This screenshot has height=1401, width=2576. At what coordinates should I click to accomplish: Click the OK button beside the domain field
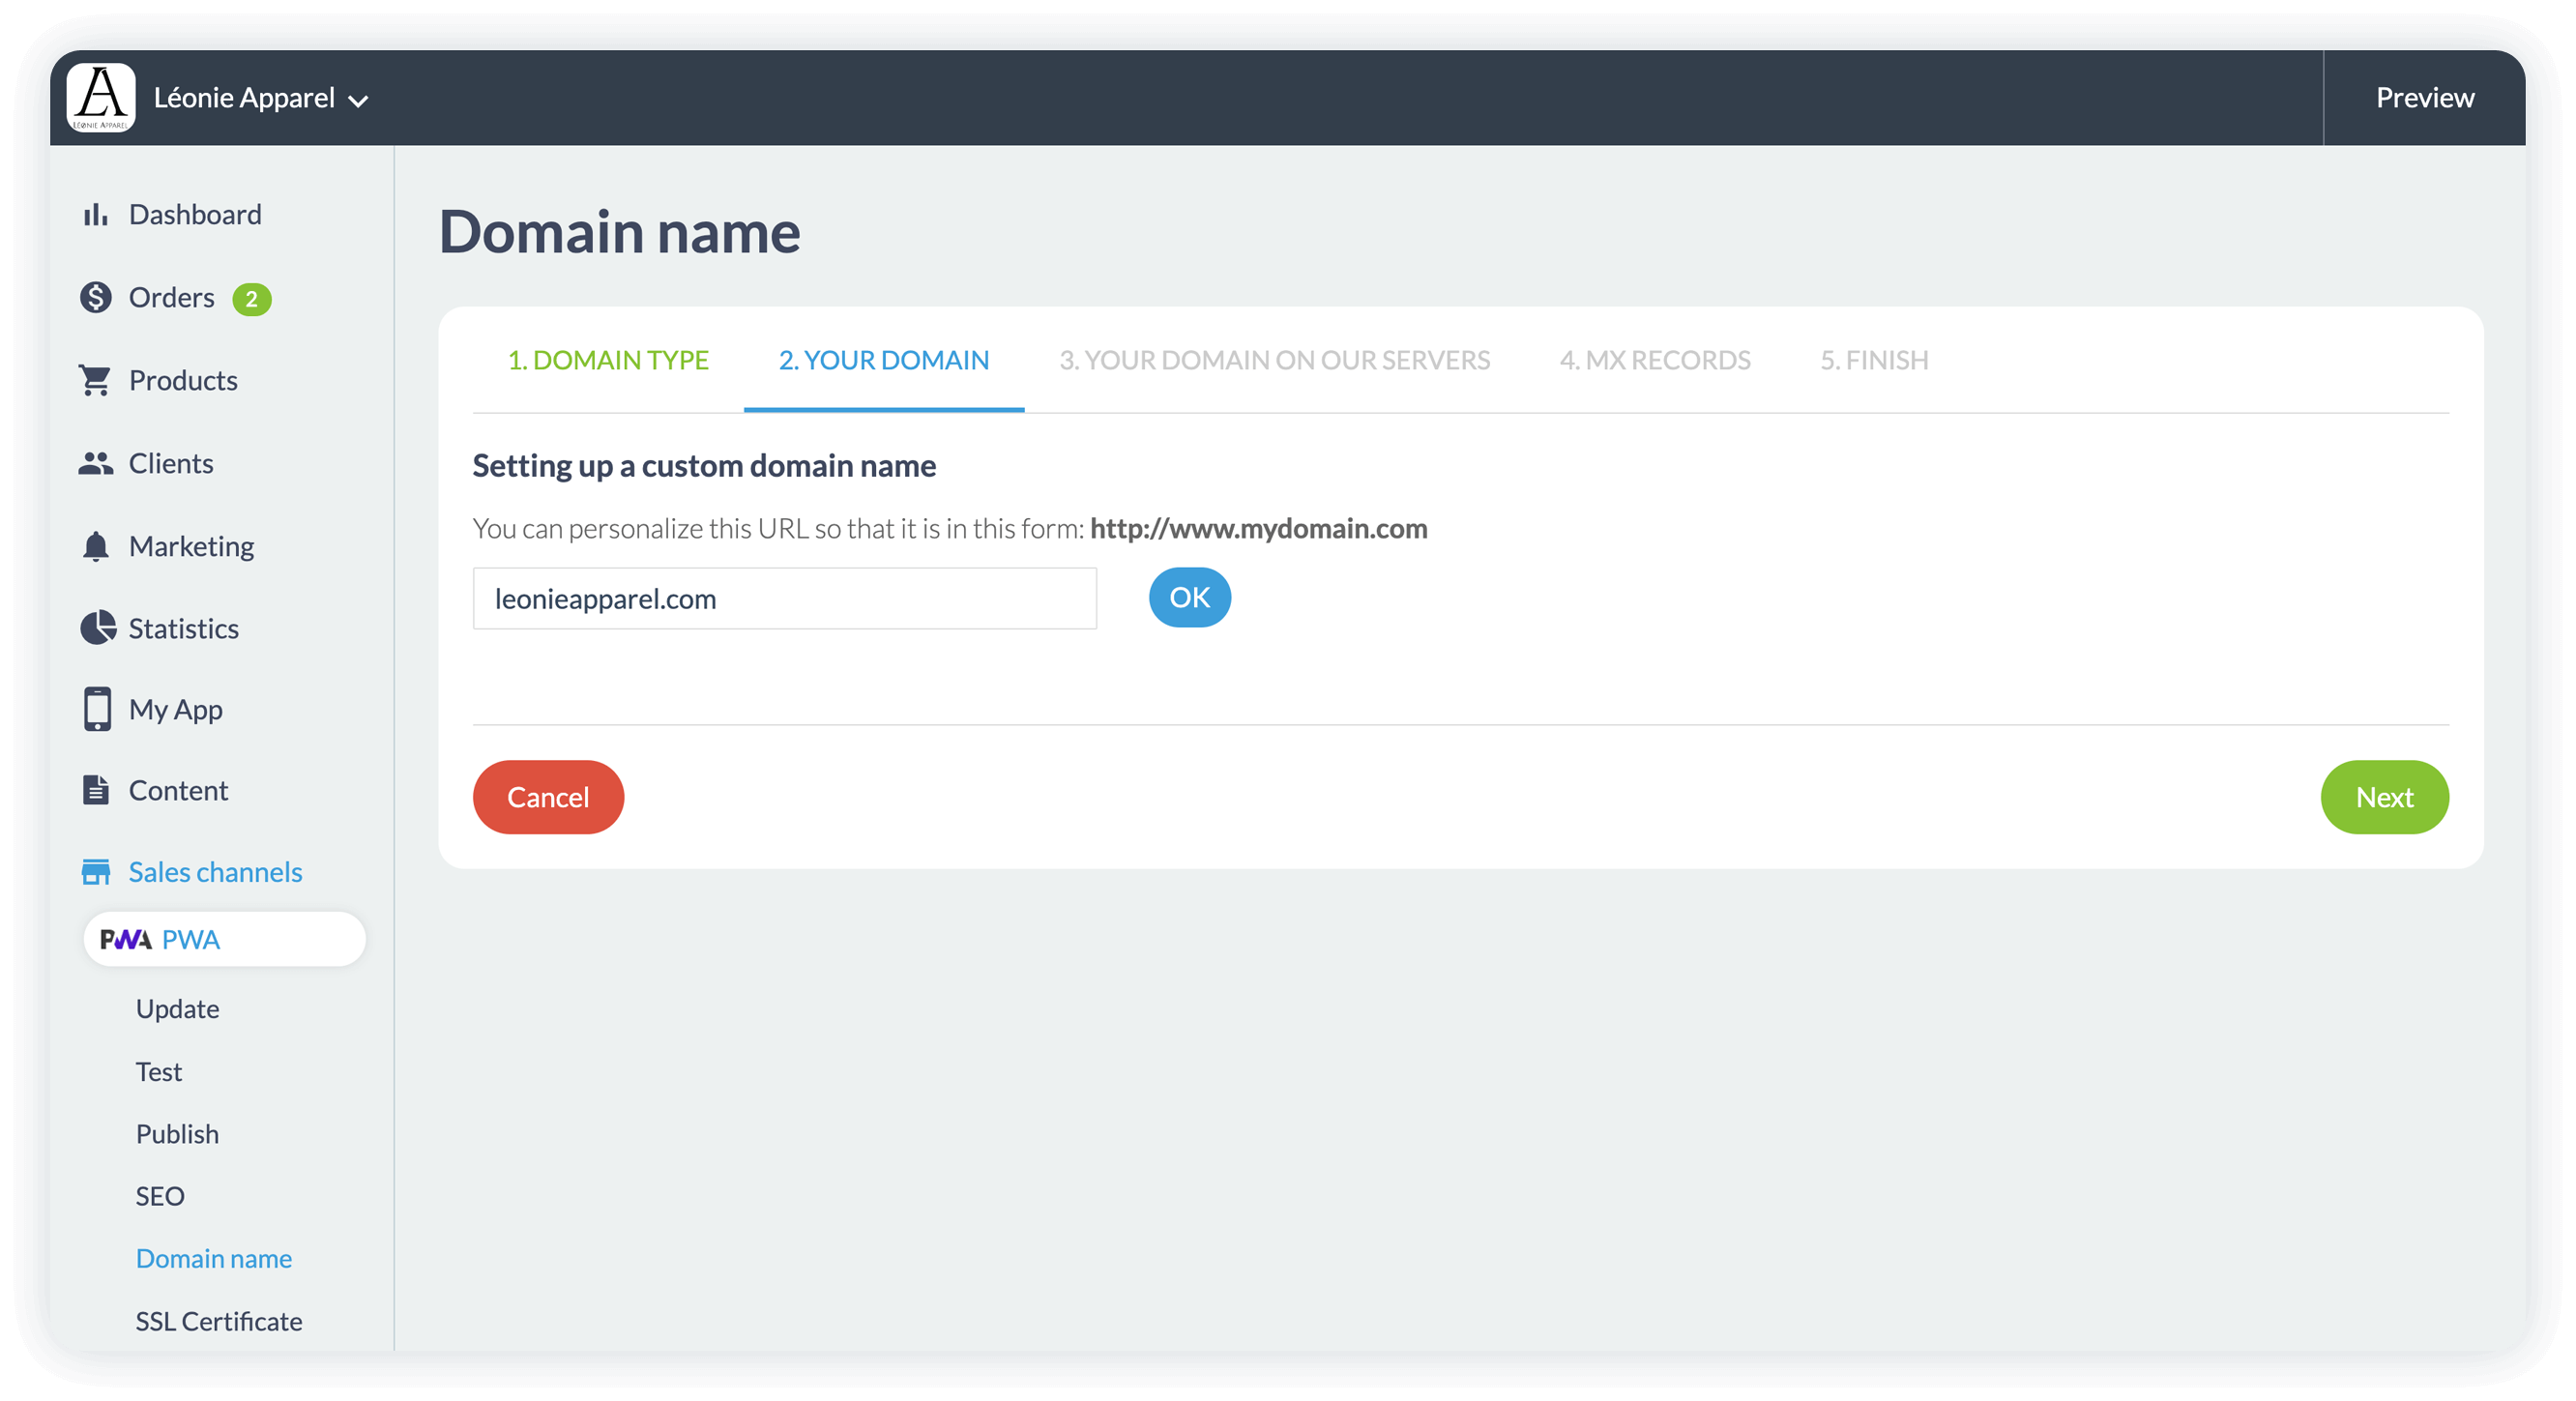pyautogui.click(x=1189, y=597)
